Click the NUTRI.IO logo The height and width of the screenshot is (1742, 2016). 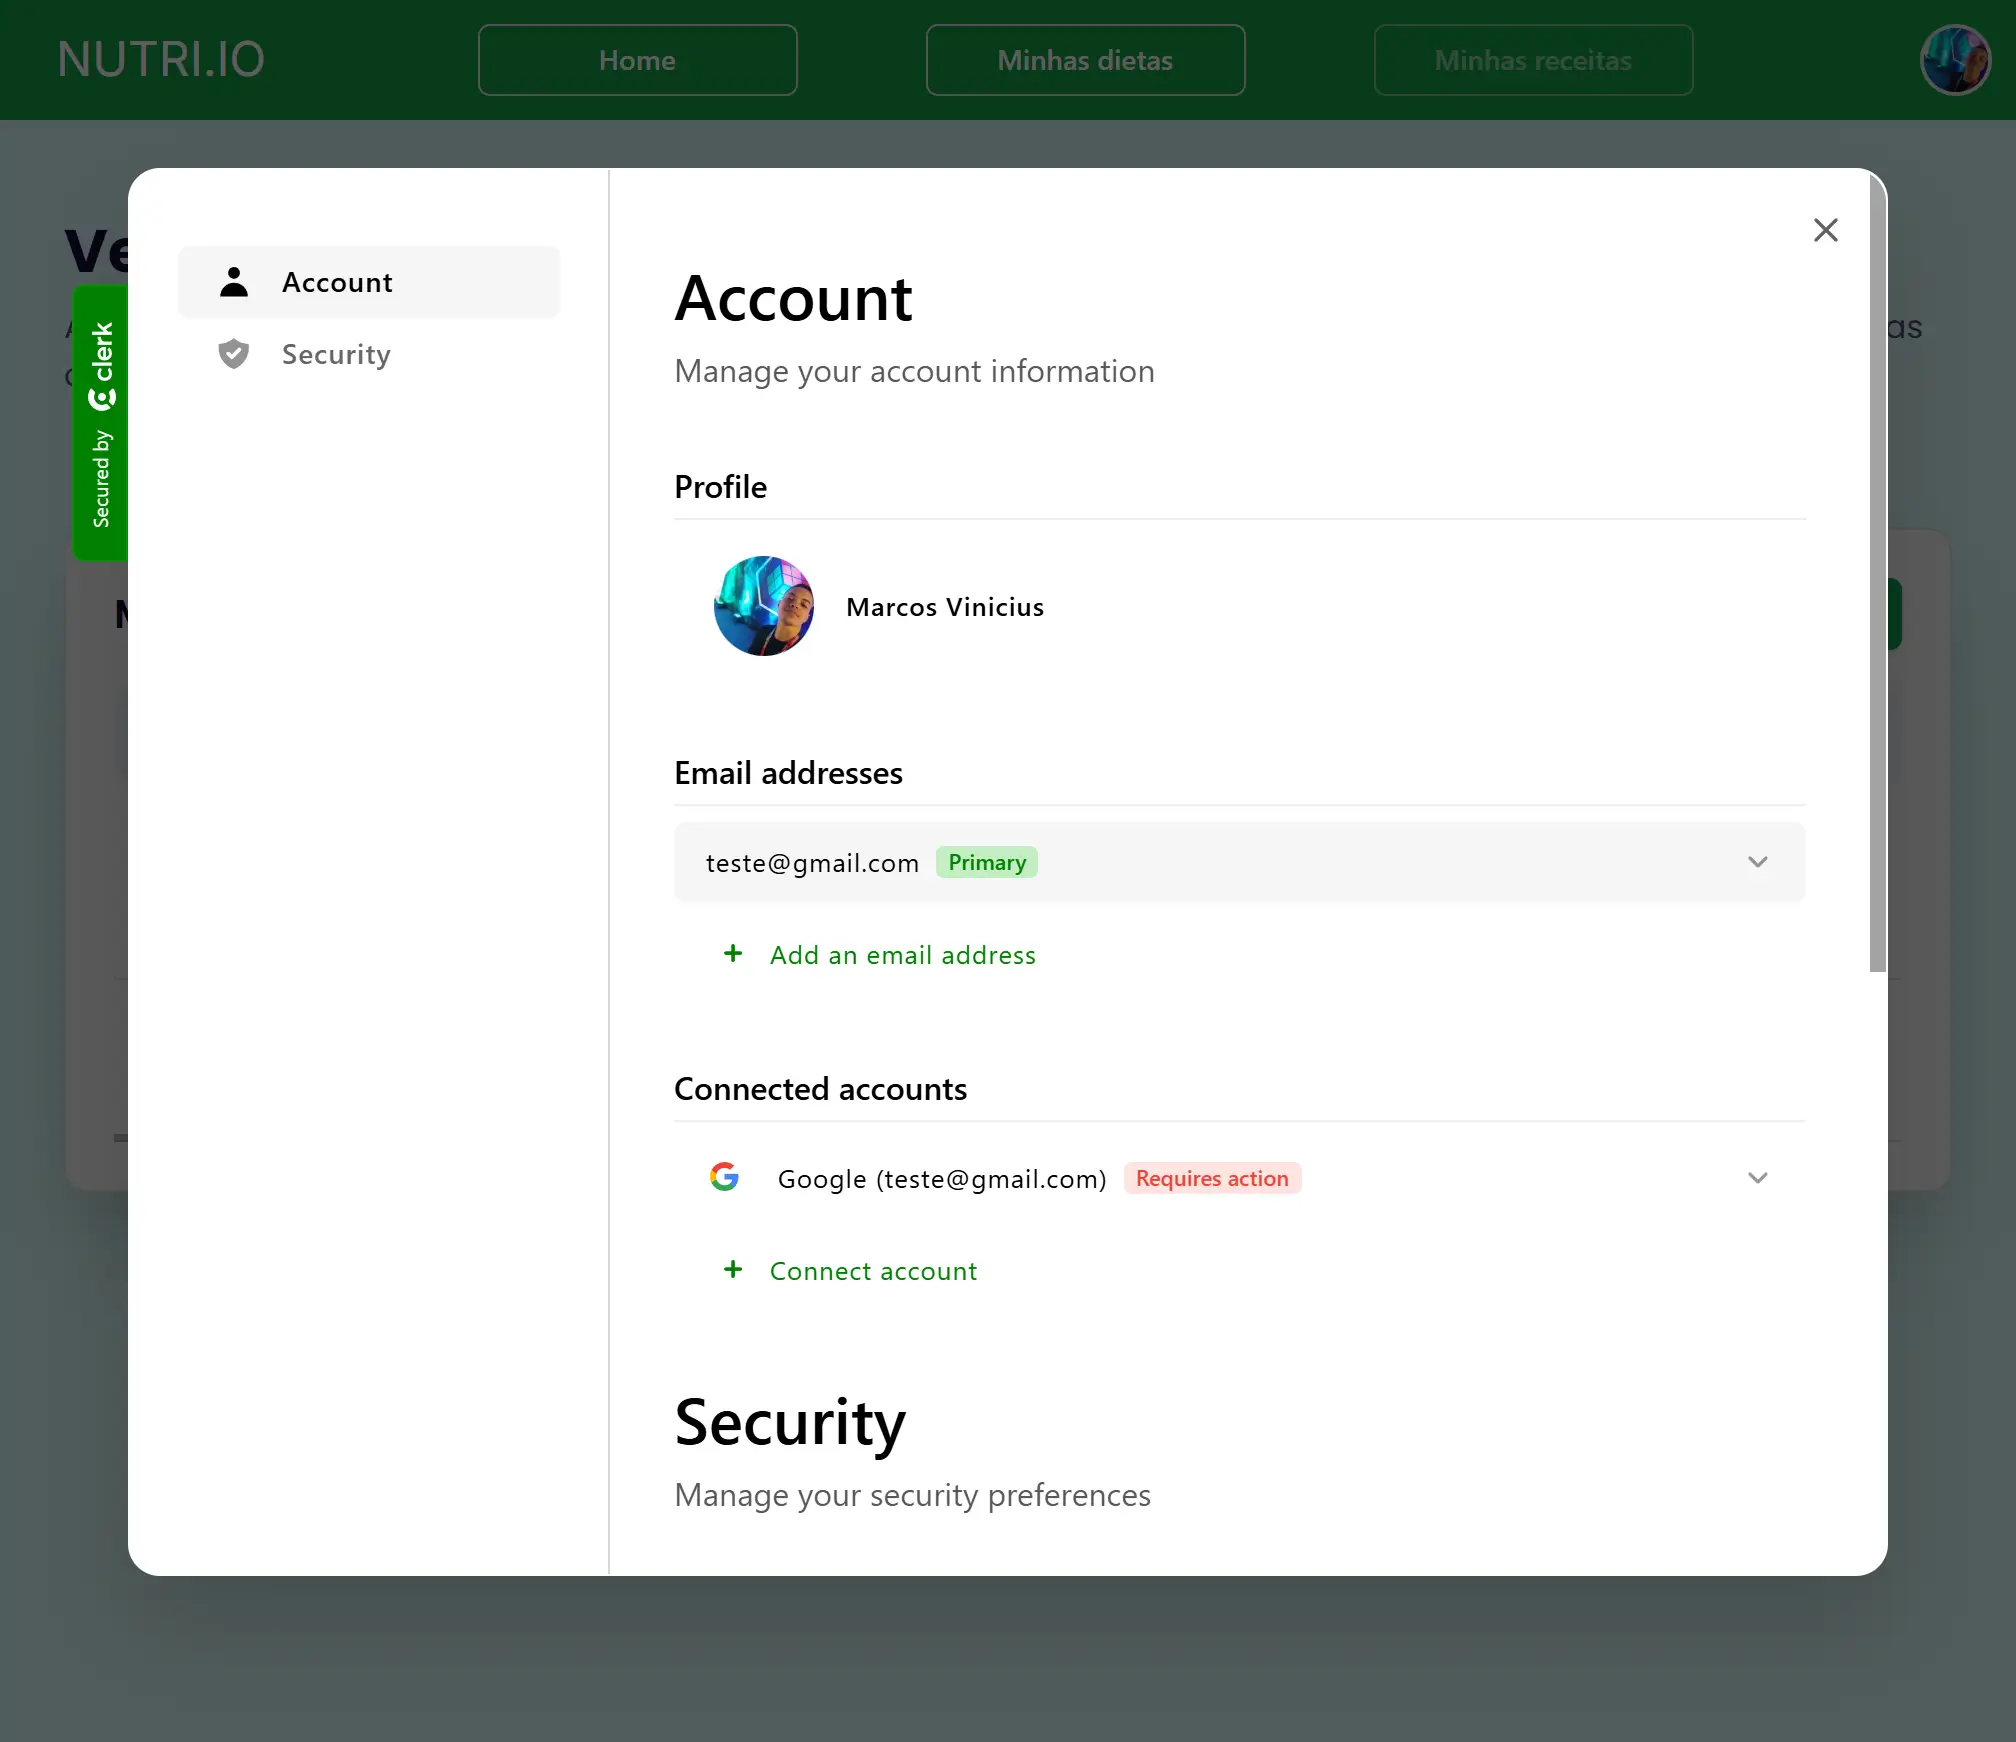(161, 60)
